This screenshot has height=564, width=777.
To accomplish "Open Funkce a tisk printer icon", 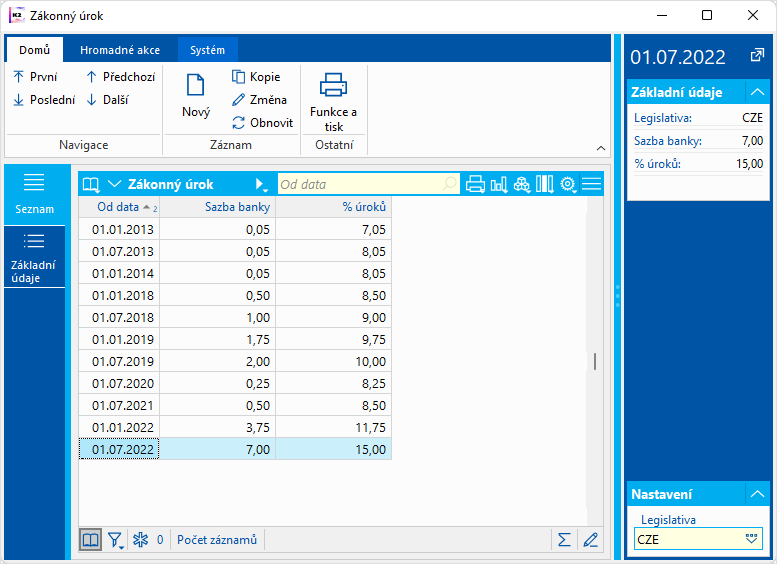I will tap(334, 86).
